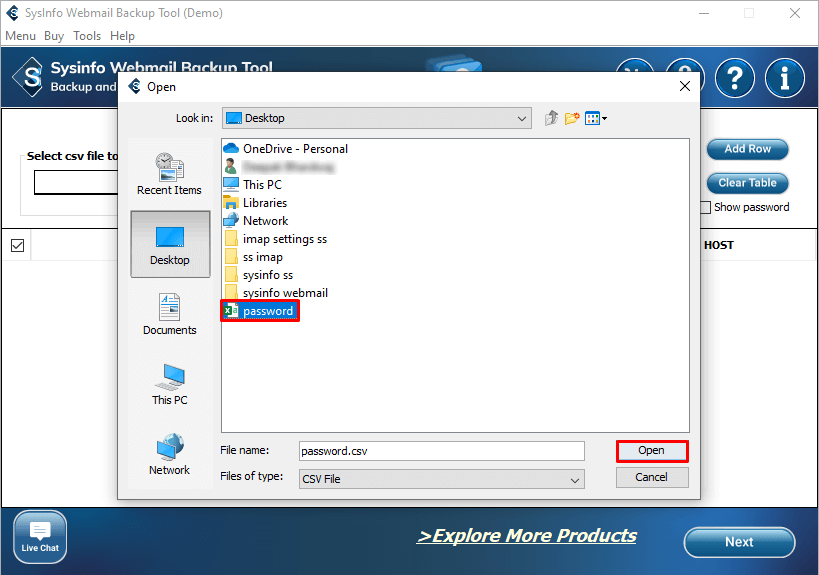
Task: Click the csv file path field in main window
Action: click(x=76, y=183)
